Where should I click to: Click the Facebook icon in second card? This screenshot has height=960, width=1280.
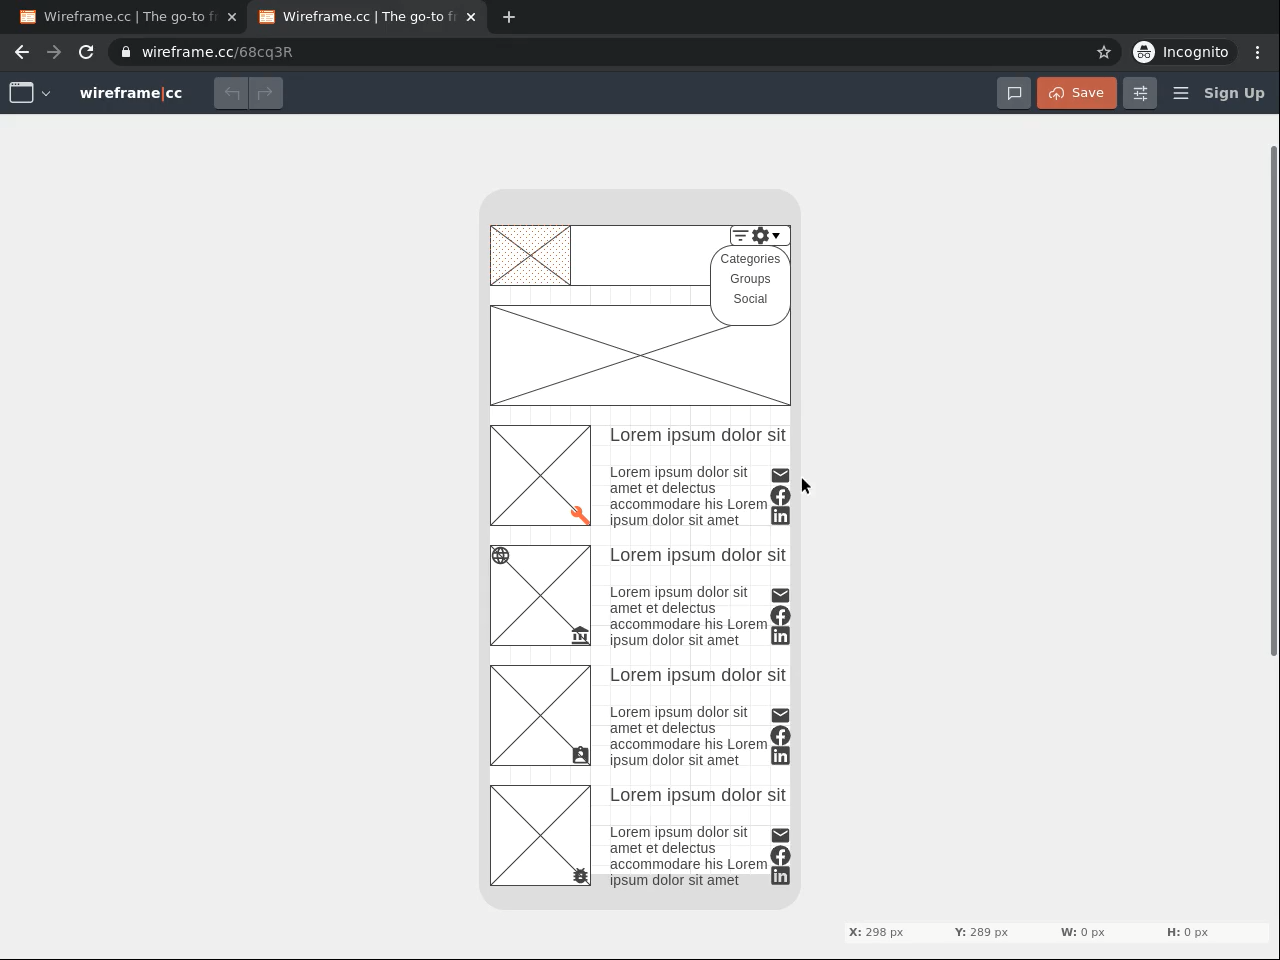(780, 615)
